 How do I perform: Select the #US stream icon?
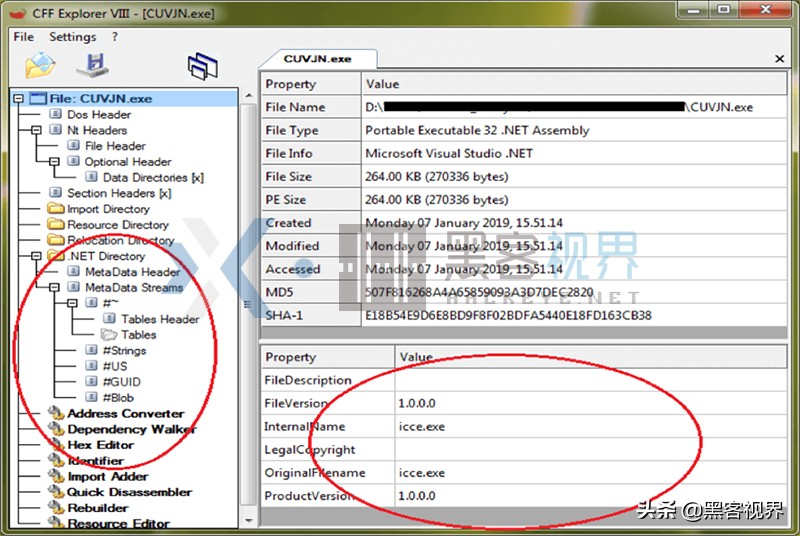91,366
